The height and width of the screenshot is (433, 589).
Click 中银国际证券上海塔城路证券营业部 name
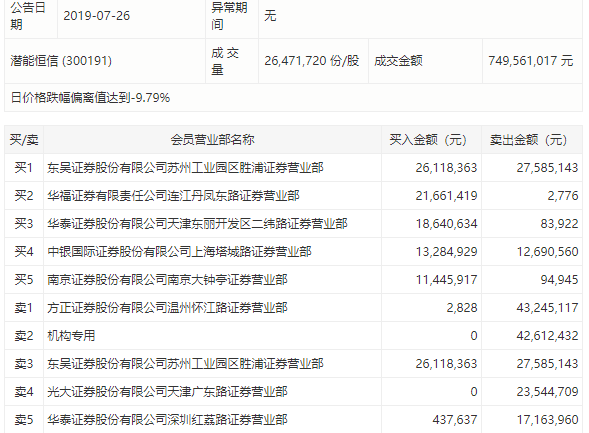(179, 252)
